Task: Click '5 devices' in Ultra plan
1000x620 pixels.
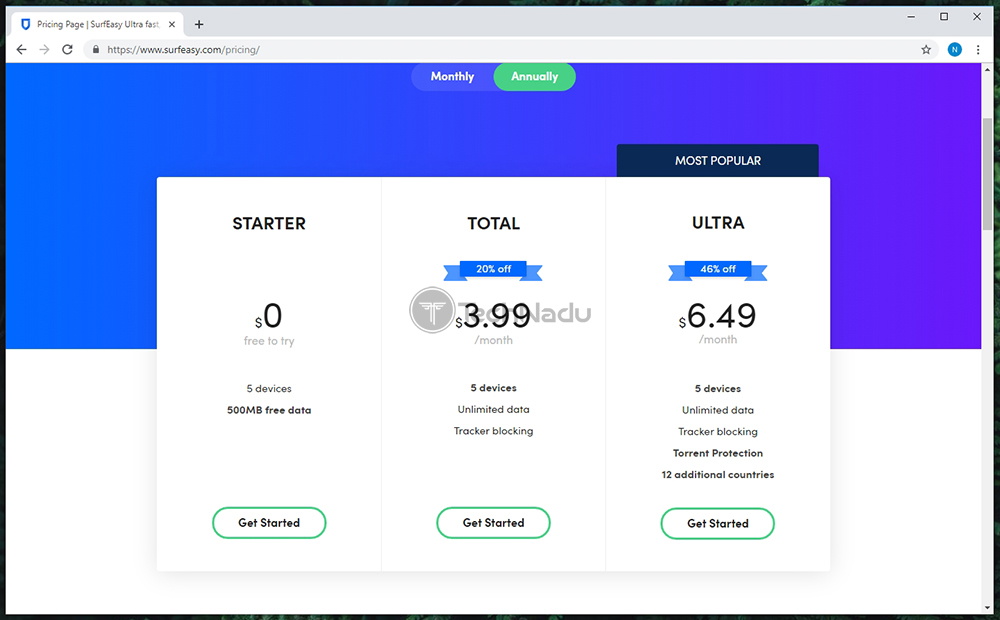Action: pos(718,388)
